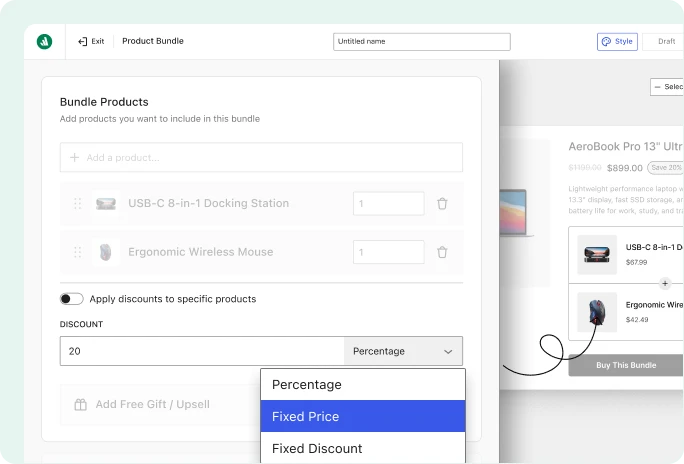This screenshot has width=684, height=464.
Task: Delete the USB-C 8-in-1 Docking Station row
Action: pos(442,204)
